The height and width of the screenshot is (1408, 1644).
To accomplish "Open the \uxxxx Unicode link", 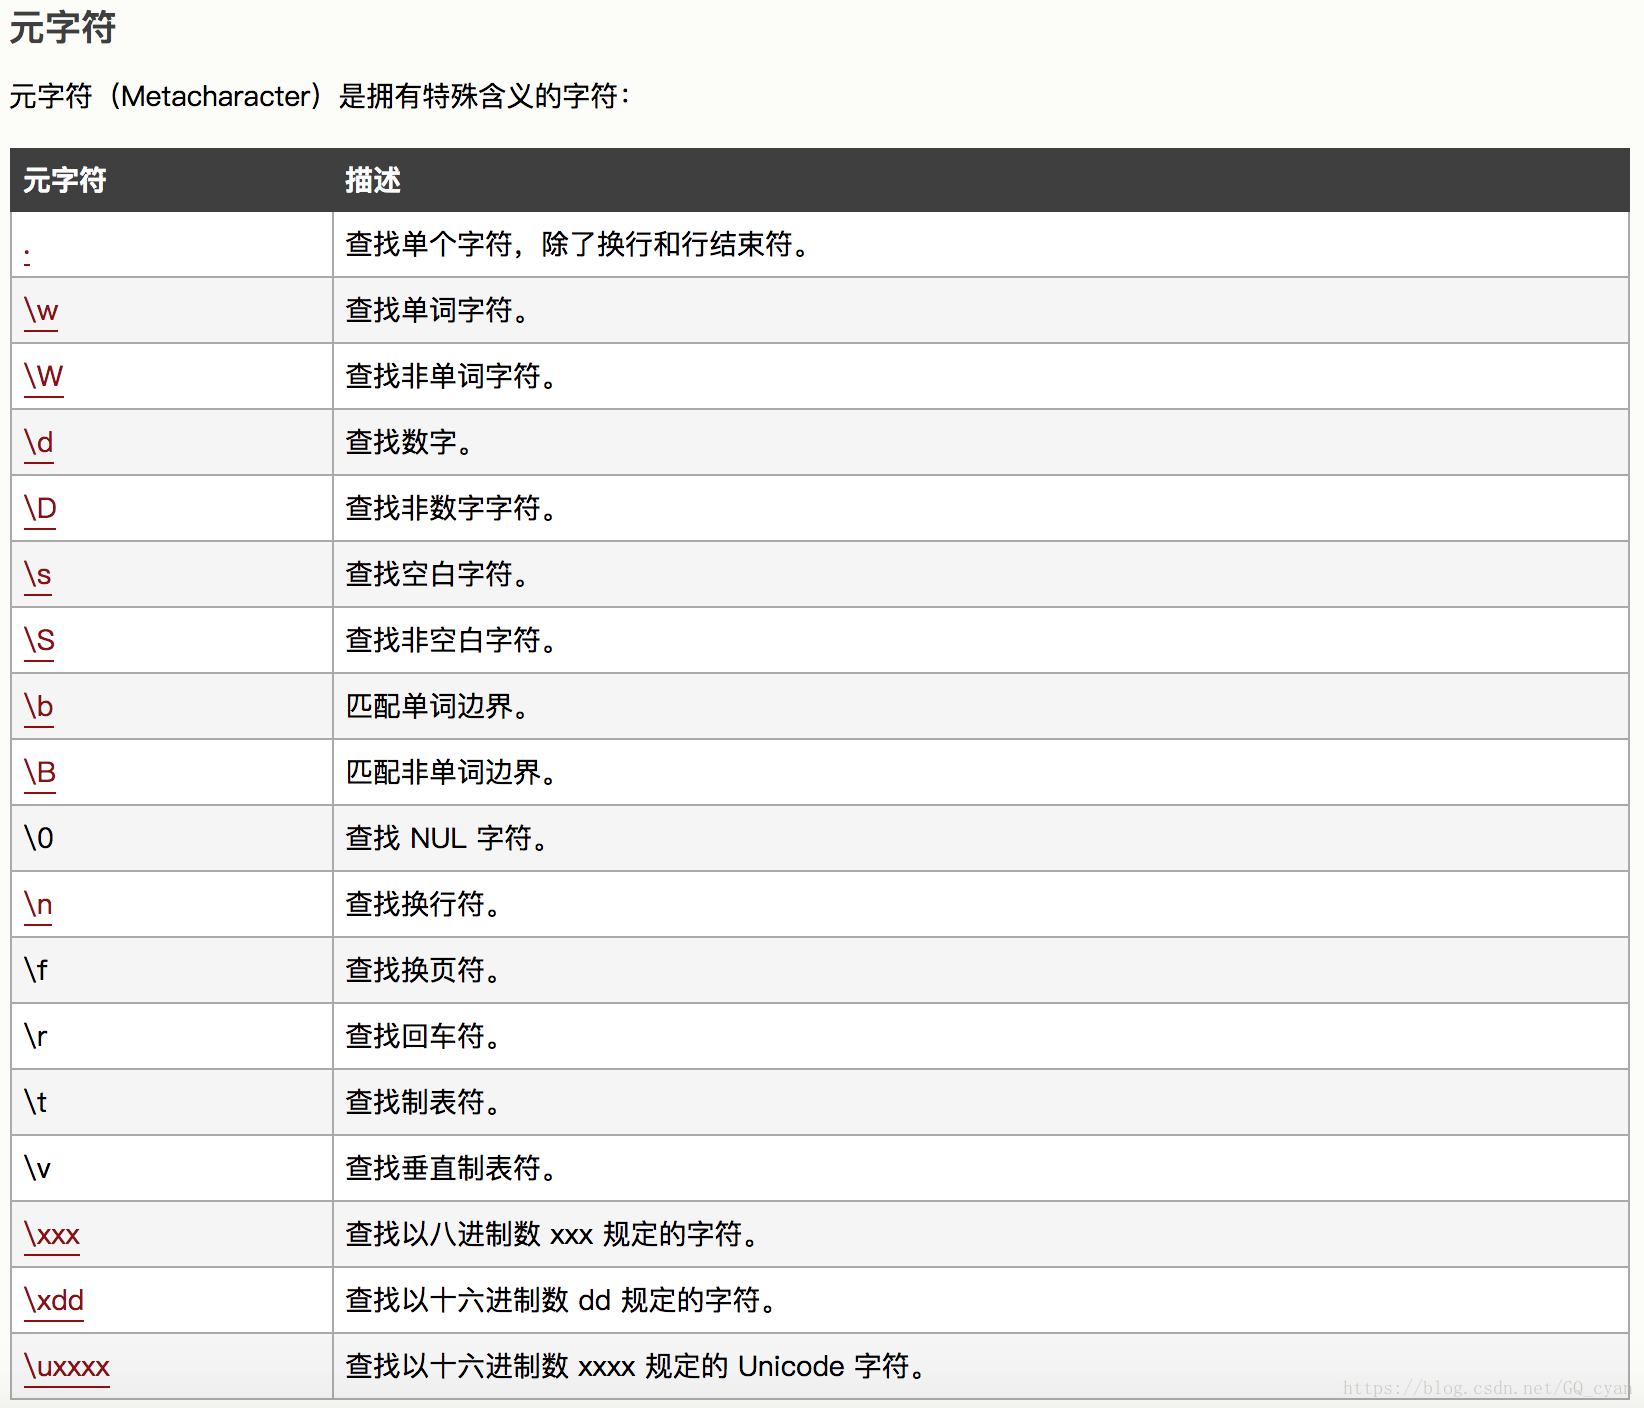I will click(67, 1367).
